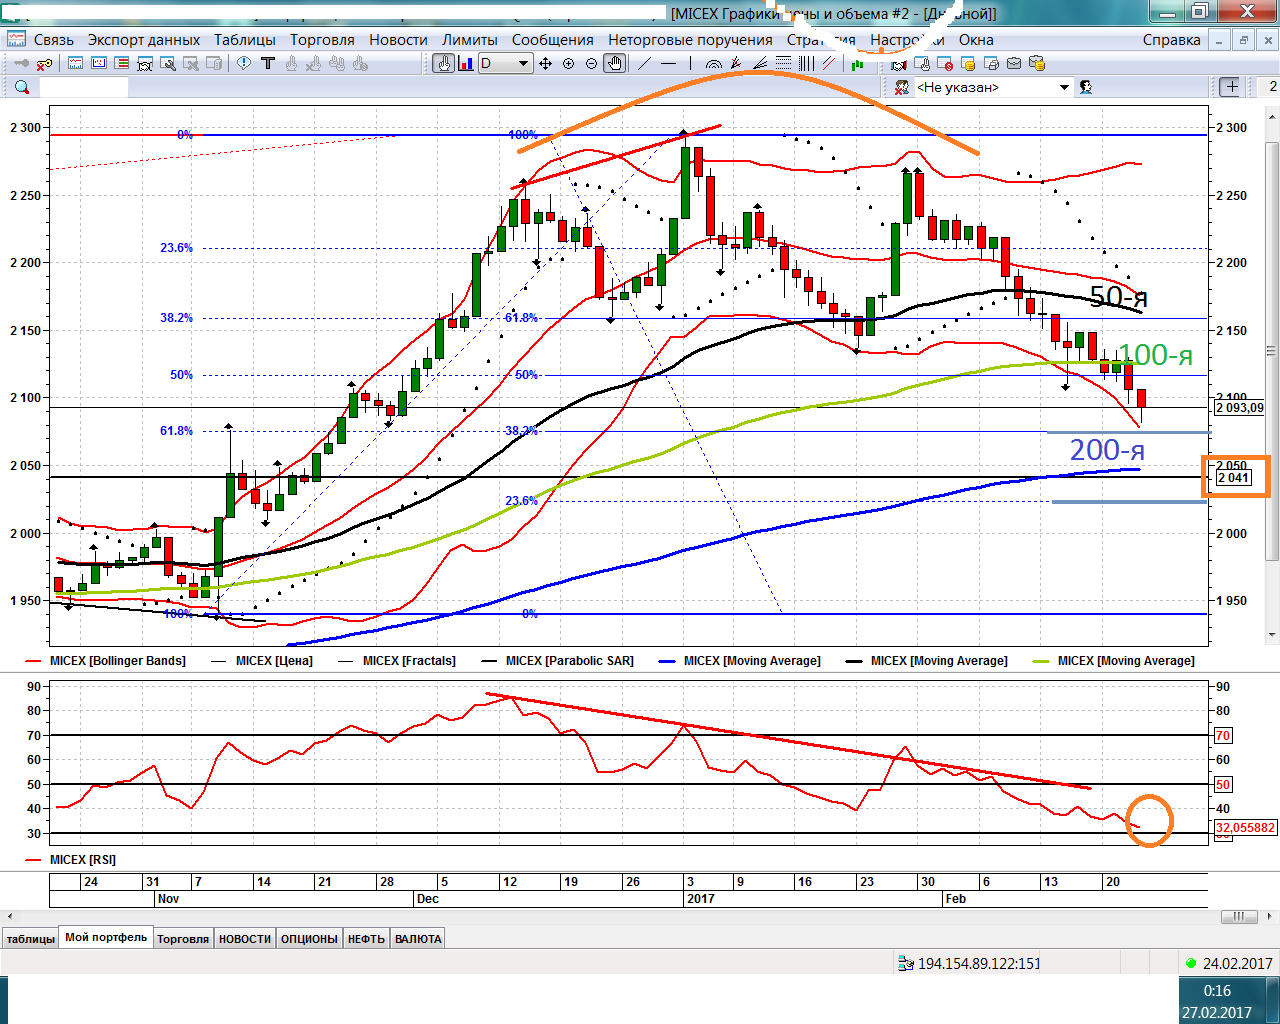Click the yellow coins table icon
Screen dimensions: 1280x1024
968,63
